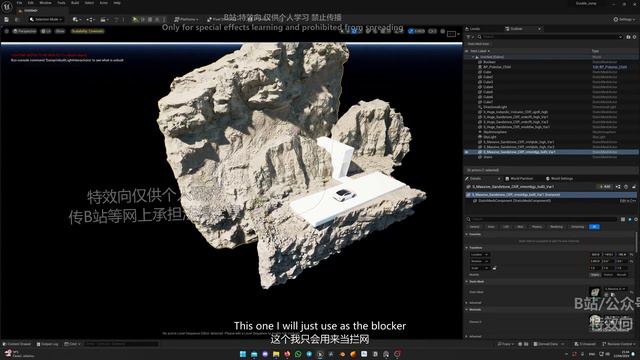The image size is (640, 360).
Task: Toggle the Scale lock icon
Action: coord(495,268)
